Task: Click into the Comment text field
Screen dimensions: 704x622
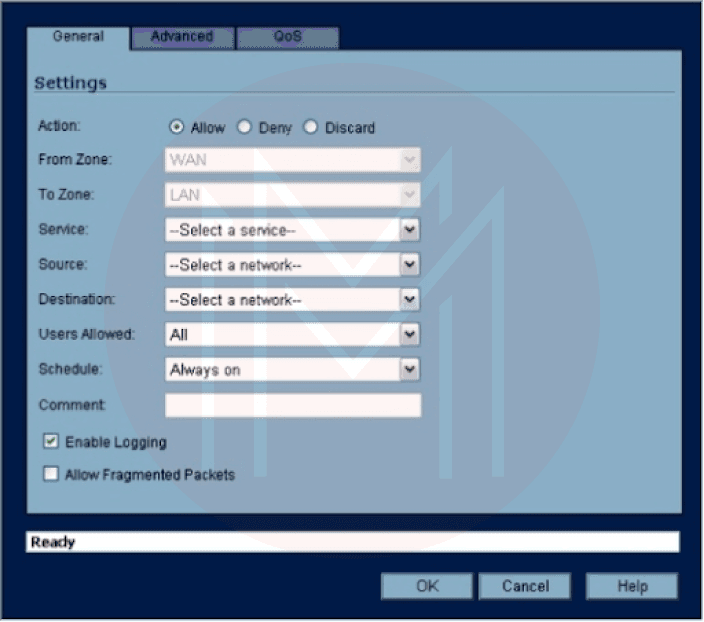Action: coord(292,405)
